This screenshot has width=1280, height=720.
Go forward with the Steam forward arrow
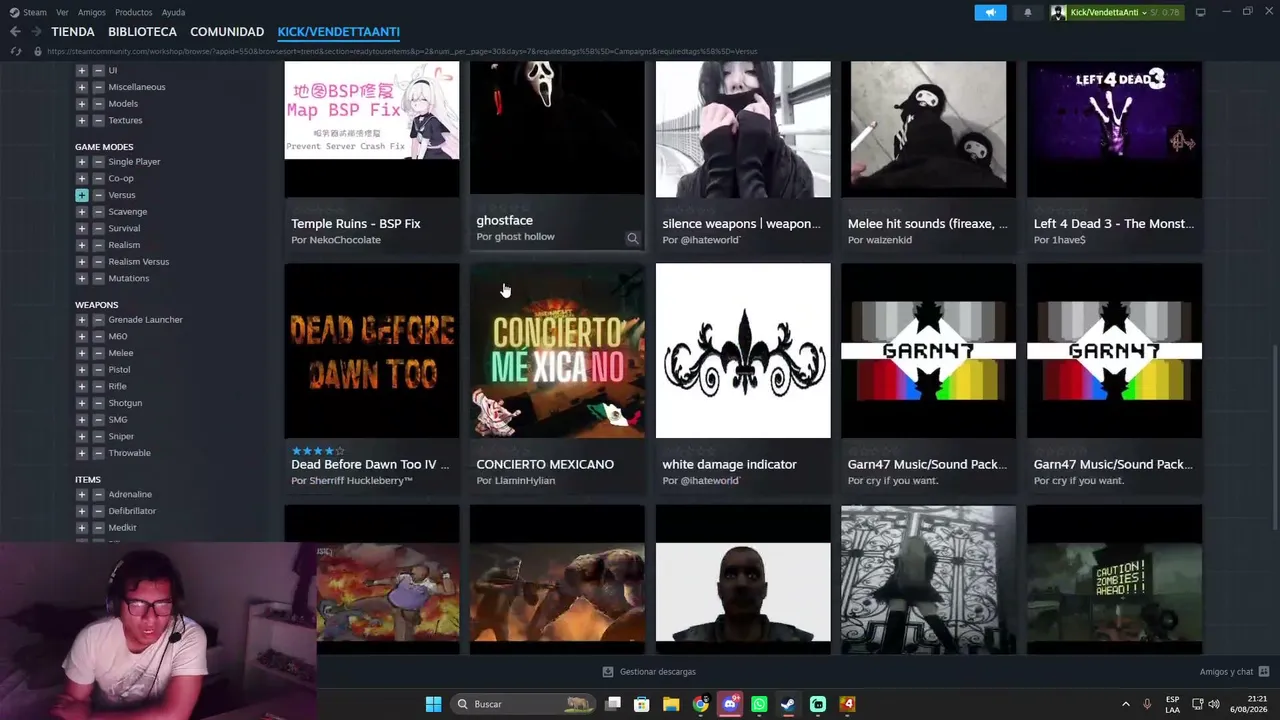(34, 32)
